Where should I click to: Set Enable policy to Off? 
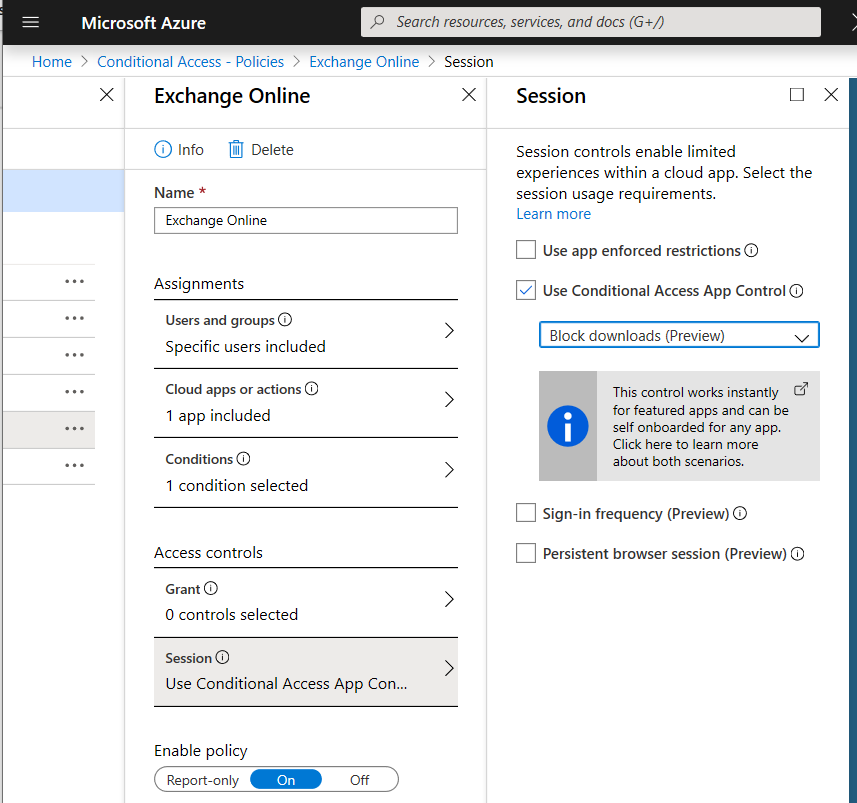click(x=360, y=780)
